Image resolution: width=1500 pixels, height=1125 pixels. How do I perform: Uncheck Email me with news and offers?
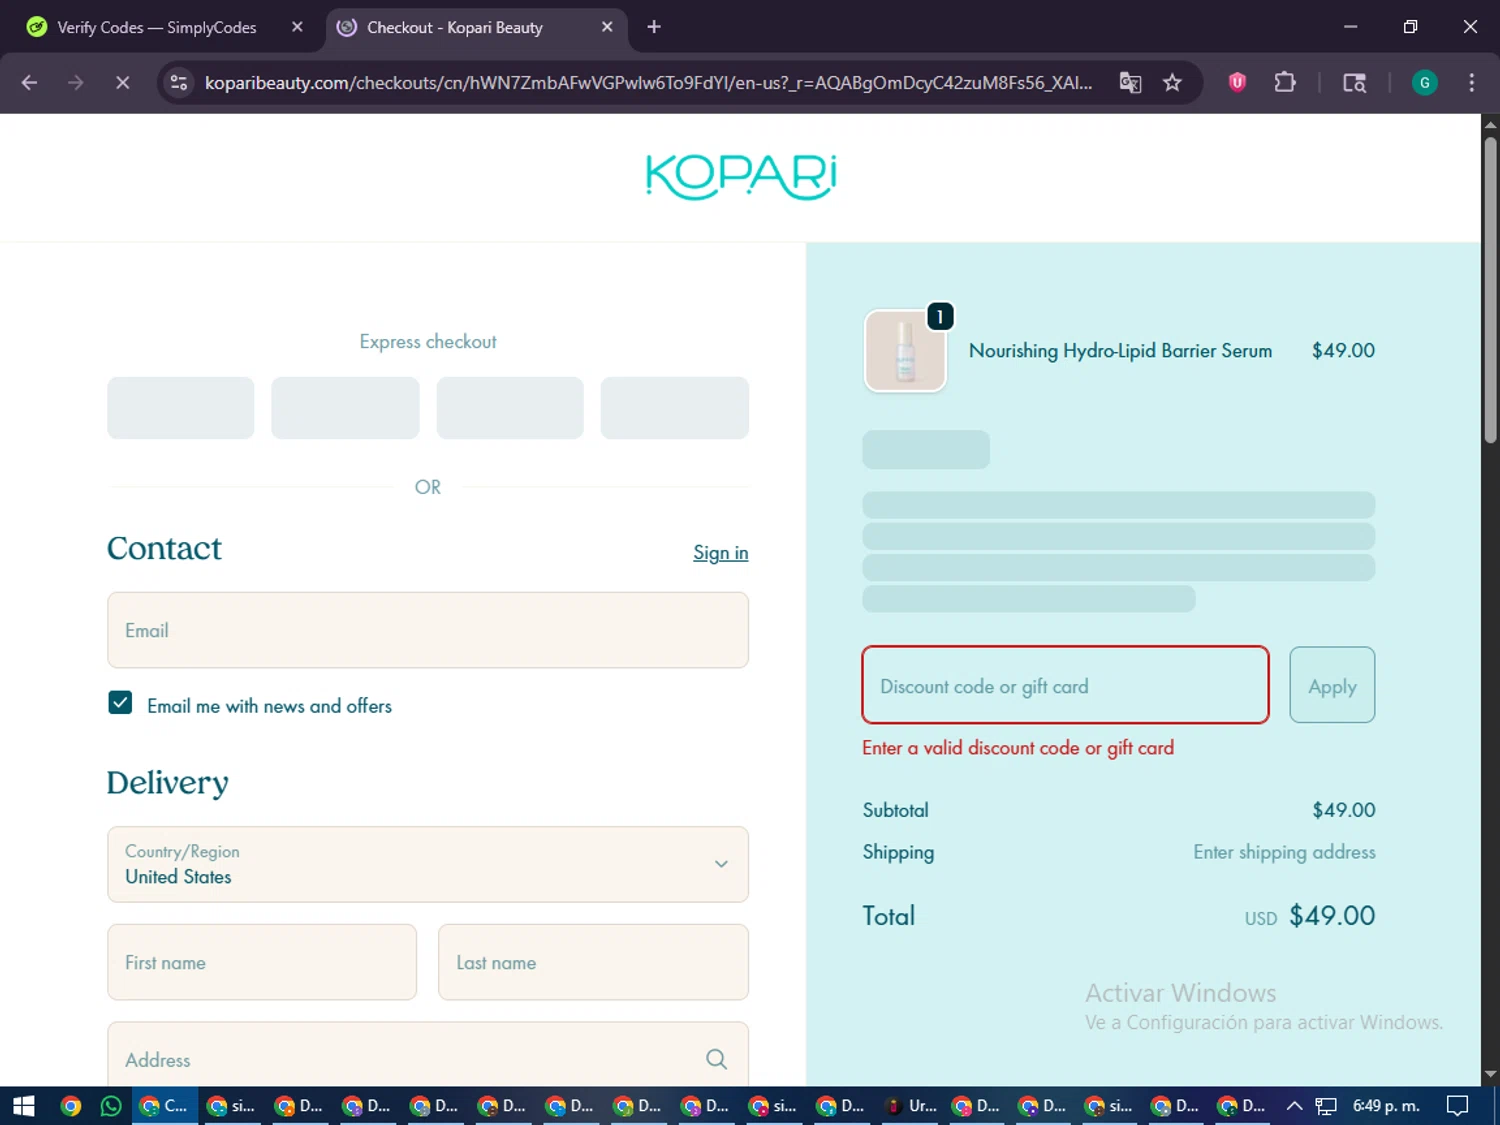point(120,703)
